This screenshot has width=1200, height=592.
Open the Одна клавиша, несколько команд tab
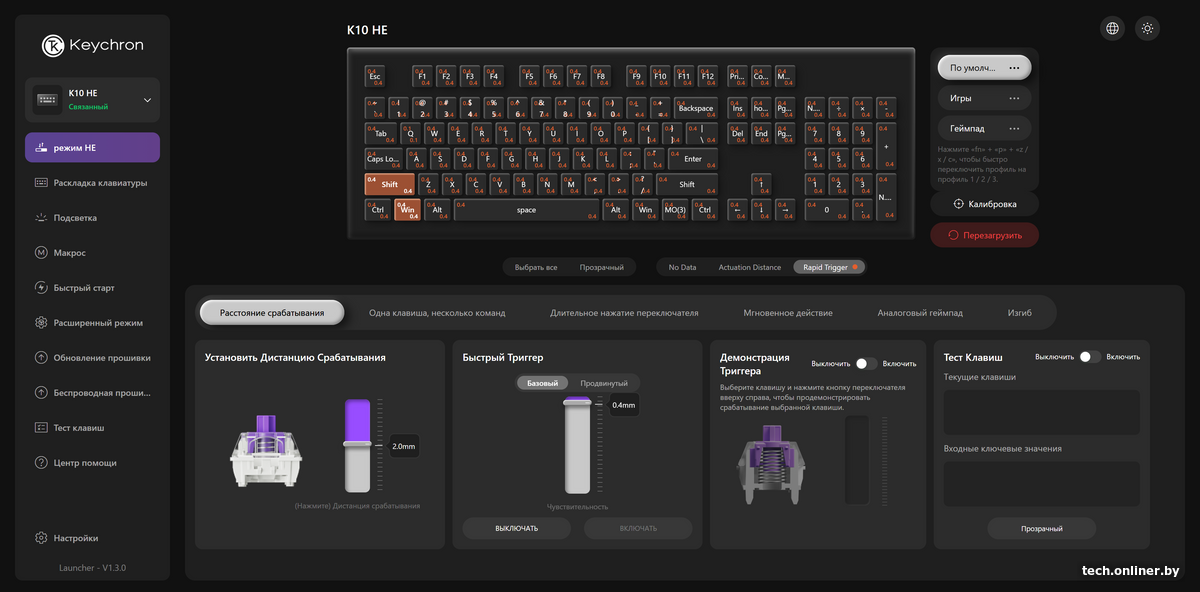(437, 313)
